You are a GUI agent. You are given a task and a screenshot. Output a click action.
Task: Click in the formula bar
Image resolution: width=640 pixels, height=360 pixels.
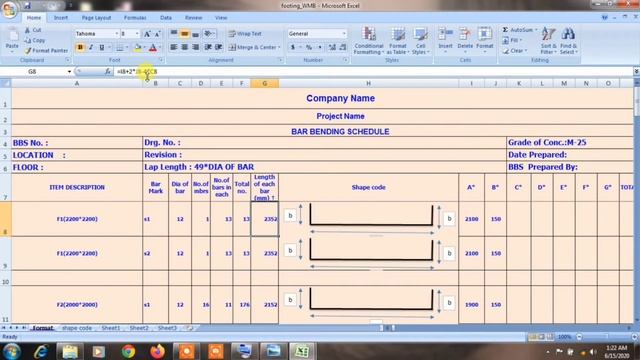pos(373,71)
